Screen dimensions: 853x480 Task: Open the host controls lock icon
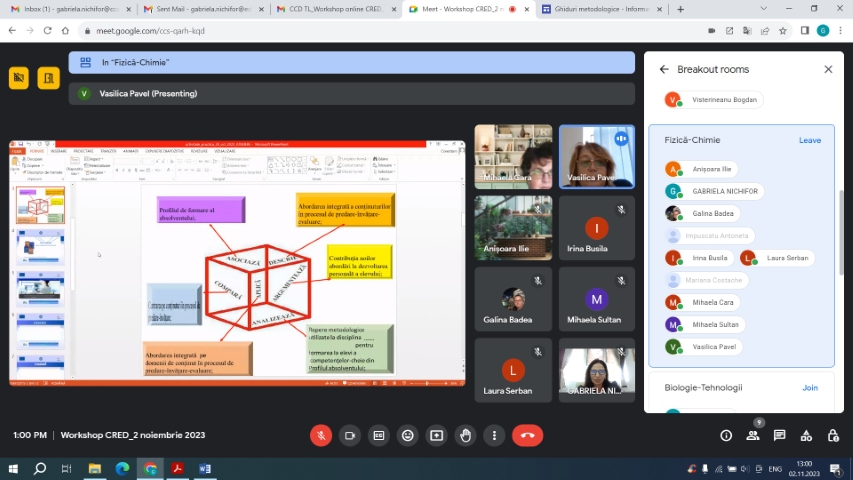pos(833,435)
